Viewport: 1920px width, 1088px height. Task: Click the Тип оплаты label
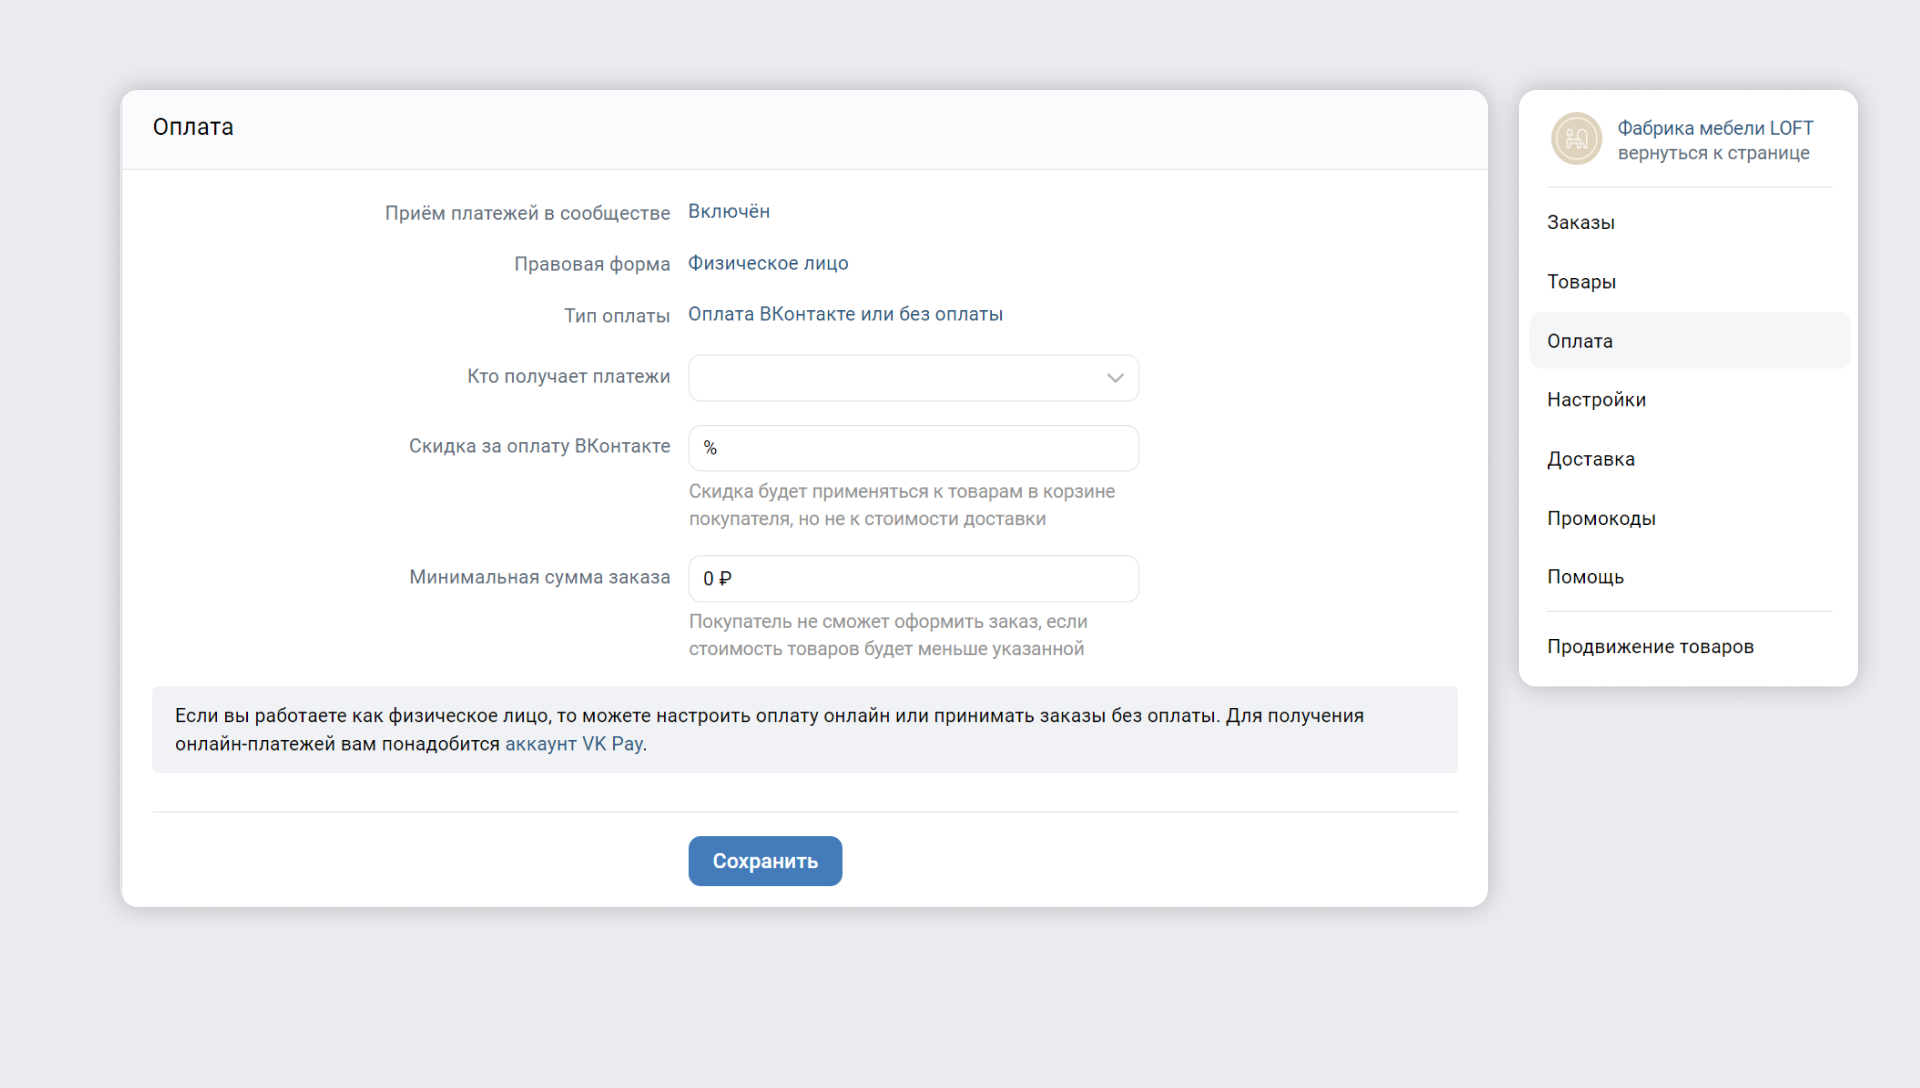click(x=617, y=316)
